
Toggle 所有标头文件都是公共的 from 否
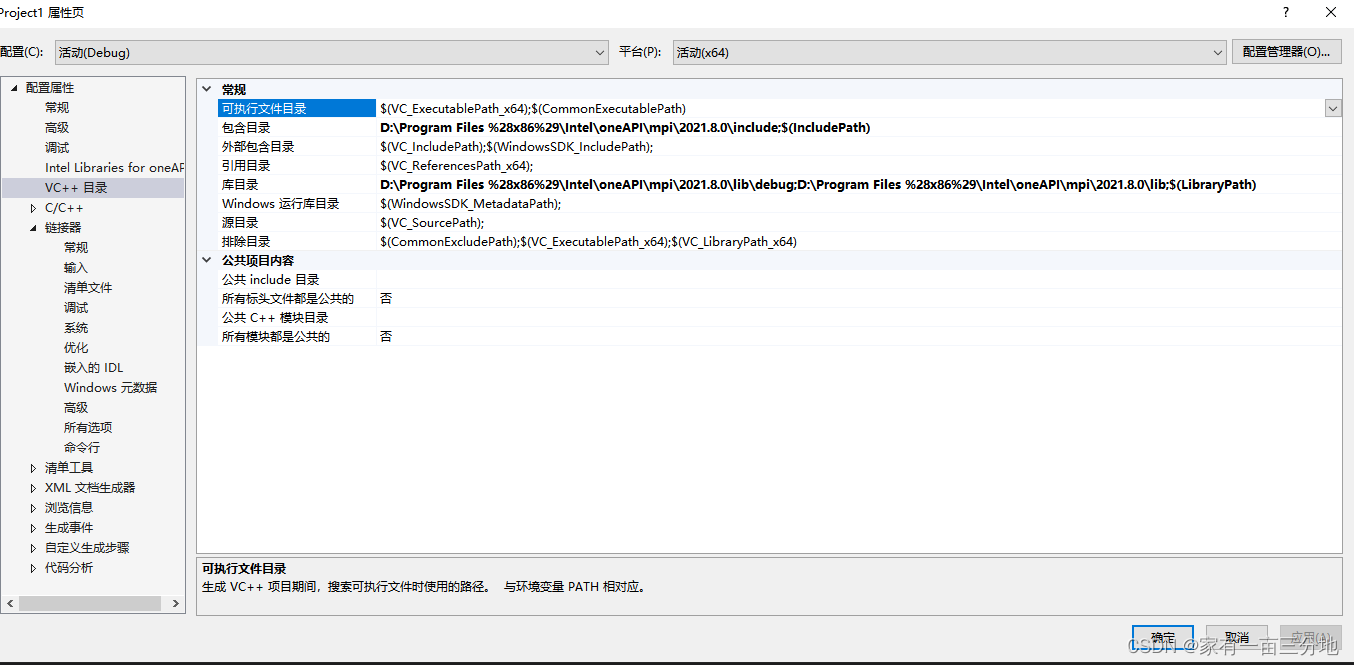tap(386, 298)
